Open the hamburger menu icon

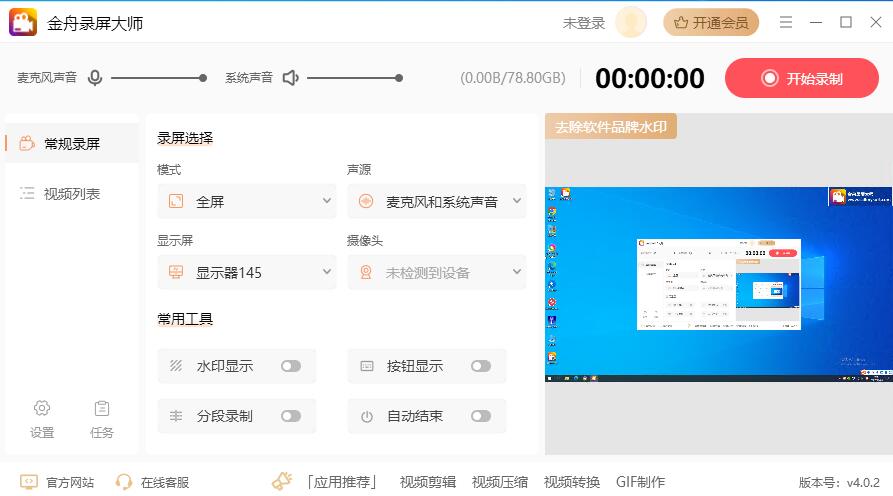click(786, 22)
